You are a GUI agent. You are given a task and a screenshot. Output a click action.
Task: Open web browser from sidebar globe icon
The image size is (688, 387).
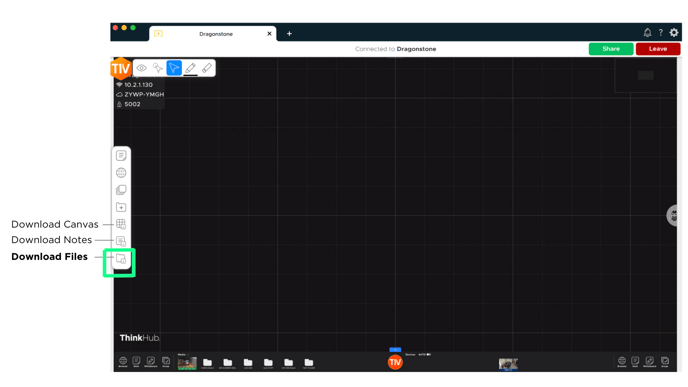[x=121, y=173]
